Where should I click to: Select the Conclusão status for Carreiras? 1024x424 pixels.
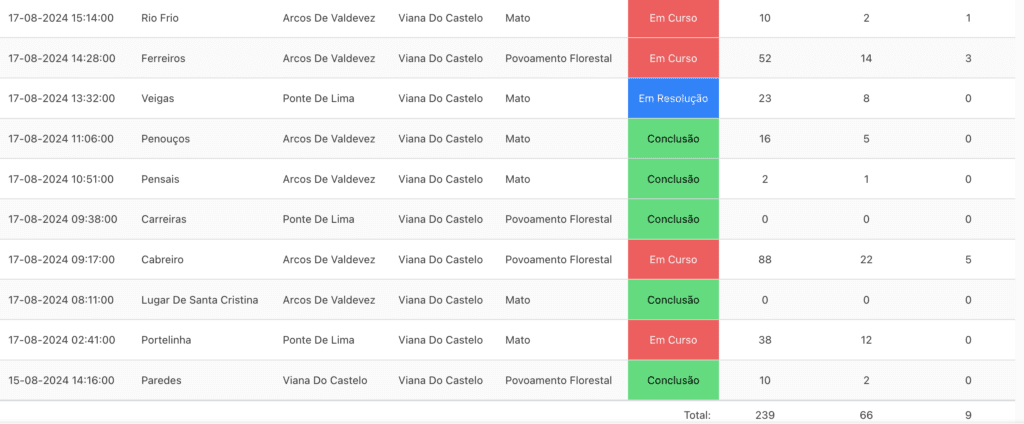pyautogui.click(x=673, y=220)
